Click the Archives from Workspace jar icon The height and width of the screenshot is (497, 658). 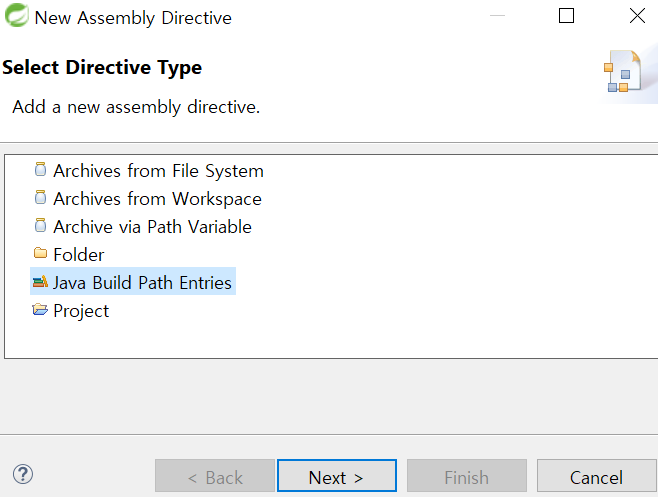[x=40, y=197]
